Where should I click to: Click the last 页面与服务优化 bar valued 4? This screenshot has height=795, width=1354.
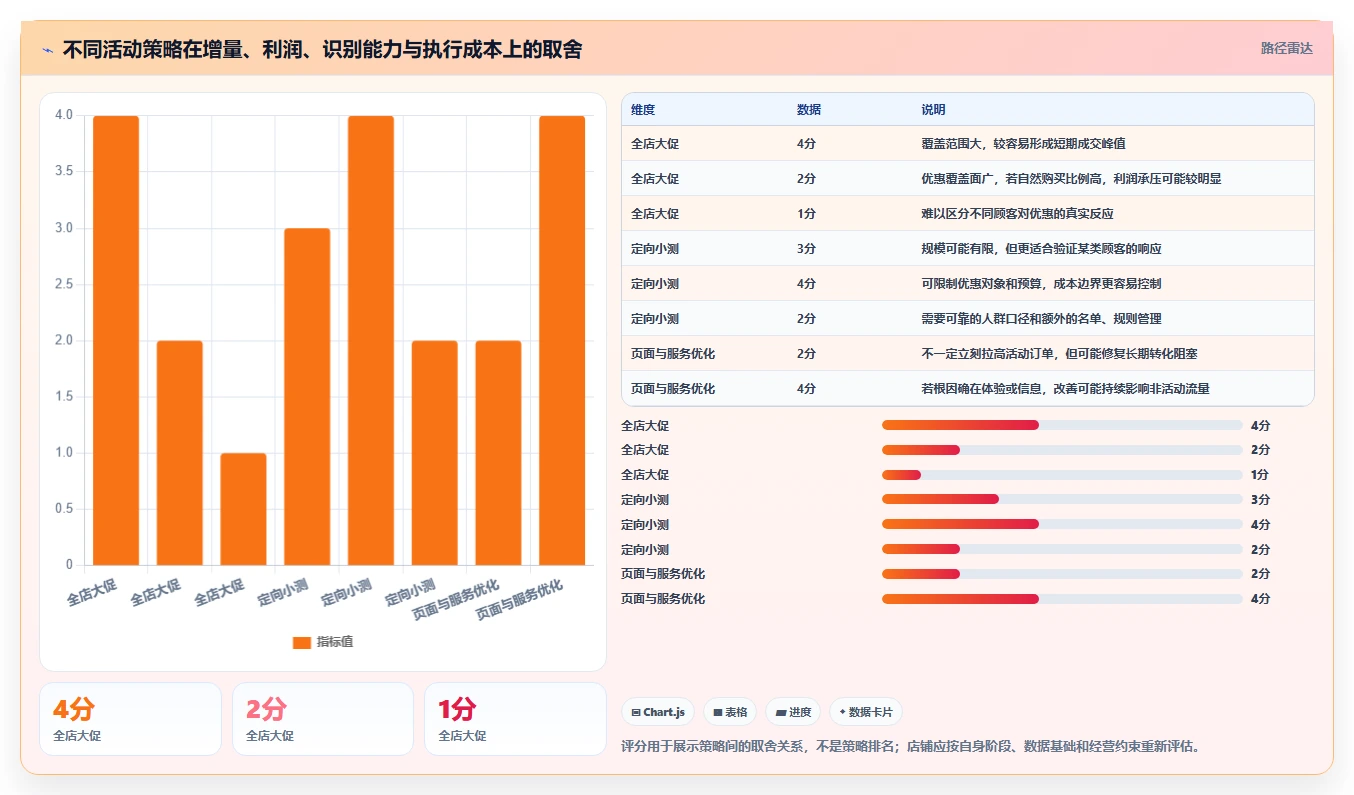tap(562, 340)
